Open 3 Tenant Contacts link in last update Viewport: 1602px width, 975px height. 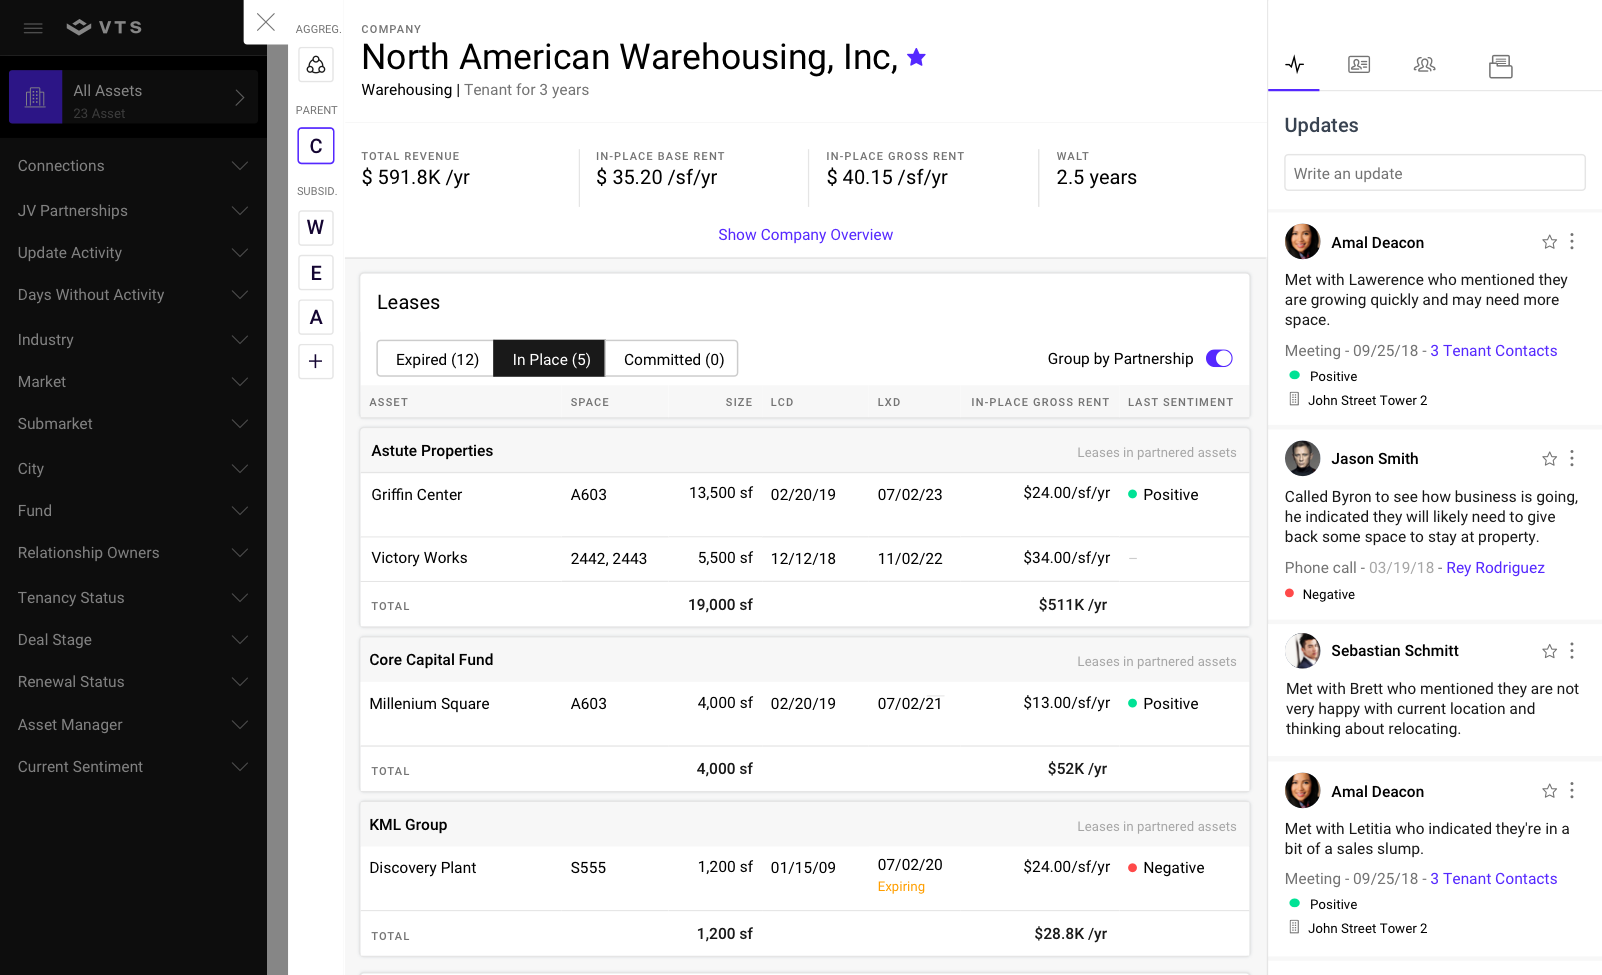pyautogui.click(x=1493, y=879)
